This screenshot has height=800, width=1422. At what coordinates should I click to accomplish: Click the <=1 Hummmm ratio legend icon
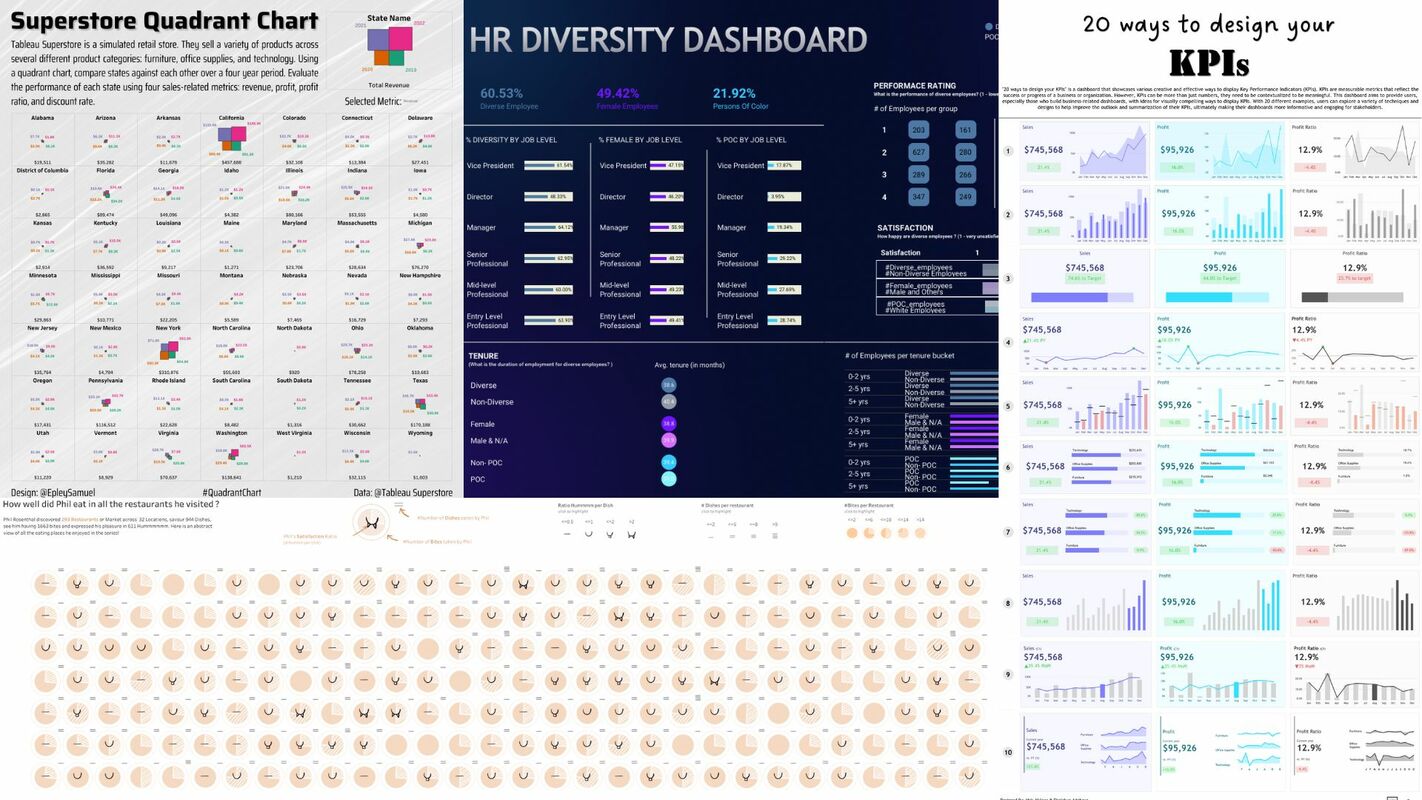[588, 533]
